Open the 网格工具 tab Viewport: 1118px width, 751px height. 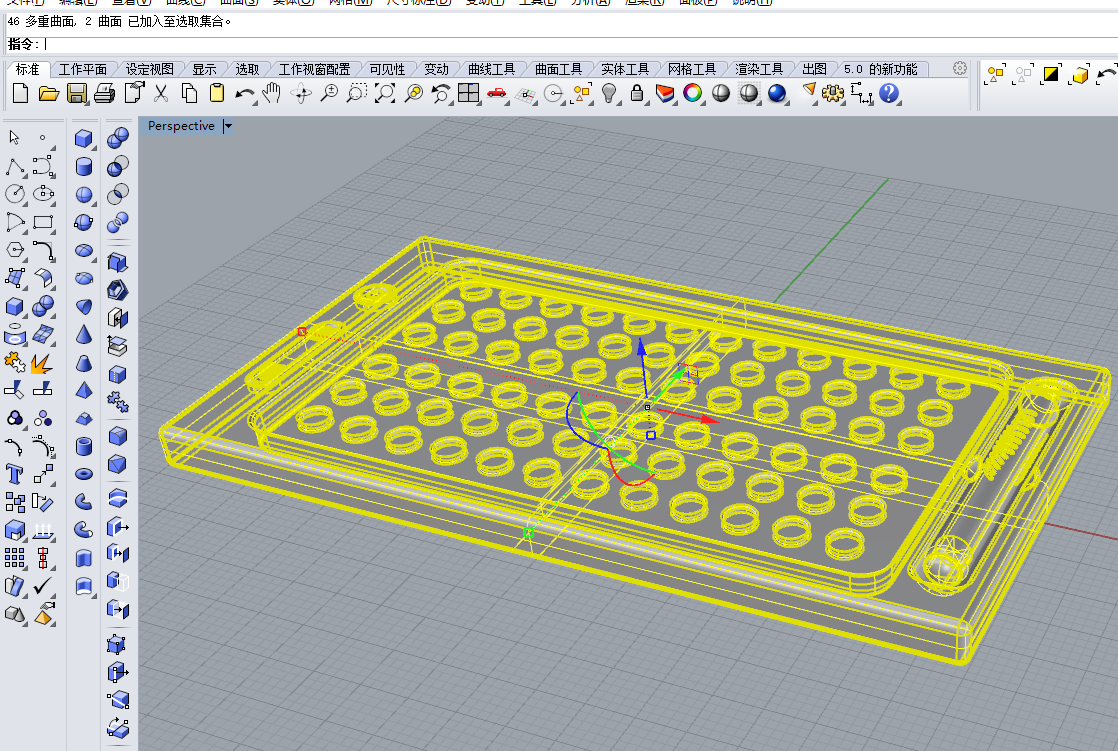coord(692,69)
